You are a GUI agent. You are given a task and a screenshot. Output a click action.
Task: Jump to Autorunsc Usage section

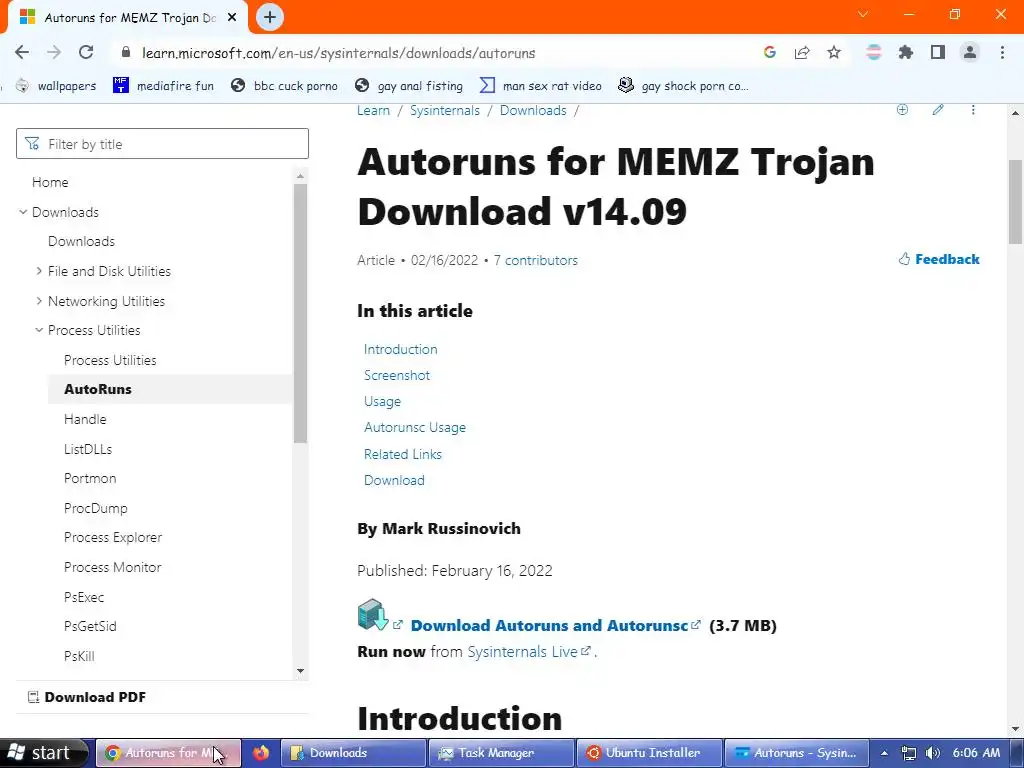(x=415, y=428)
